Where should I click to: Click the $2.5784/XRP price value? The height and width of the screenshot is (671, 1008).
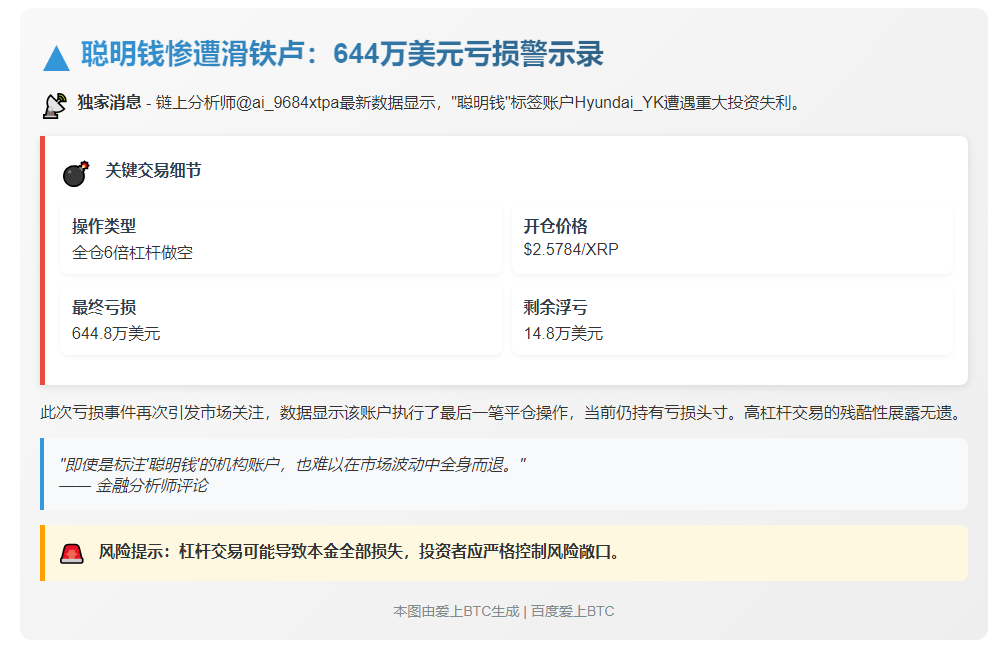coord(571,249)
